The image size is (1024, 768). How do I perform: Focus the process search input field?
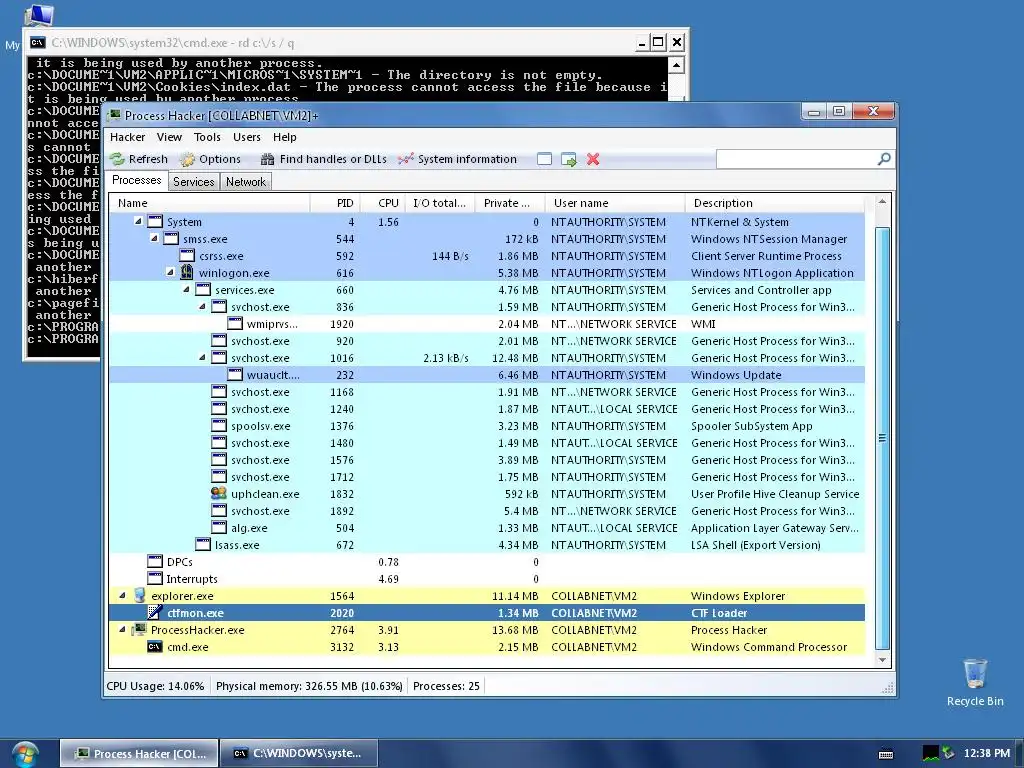click(x=796, y=159)
